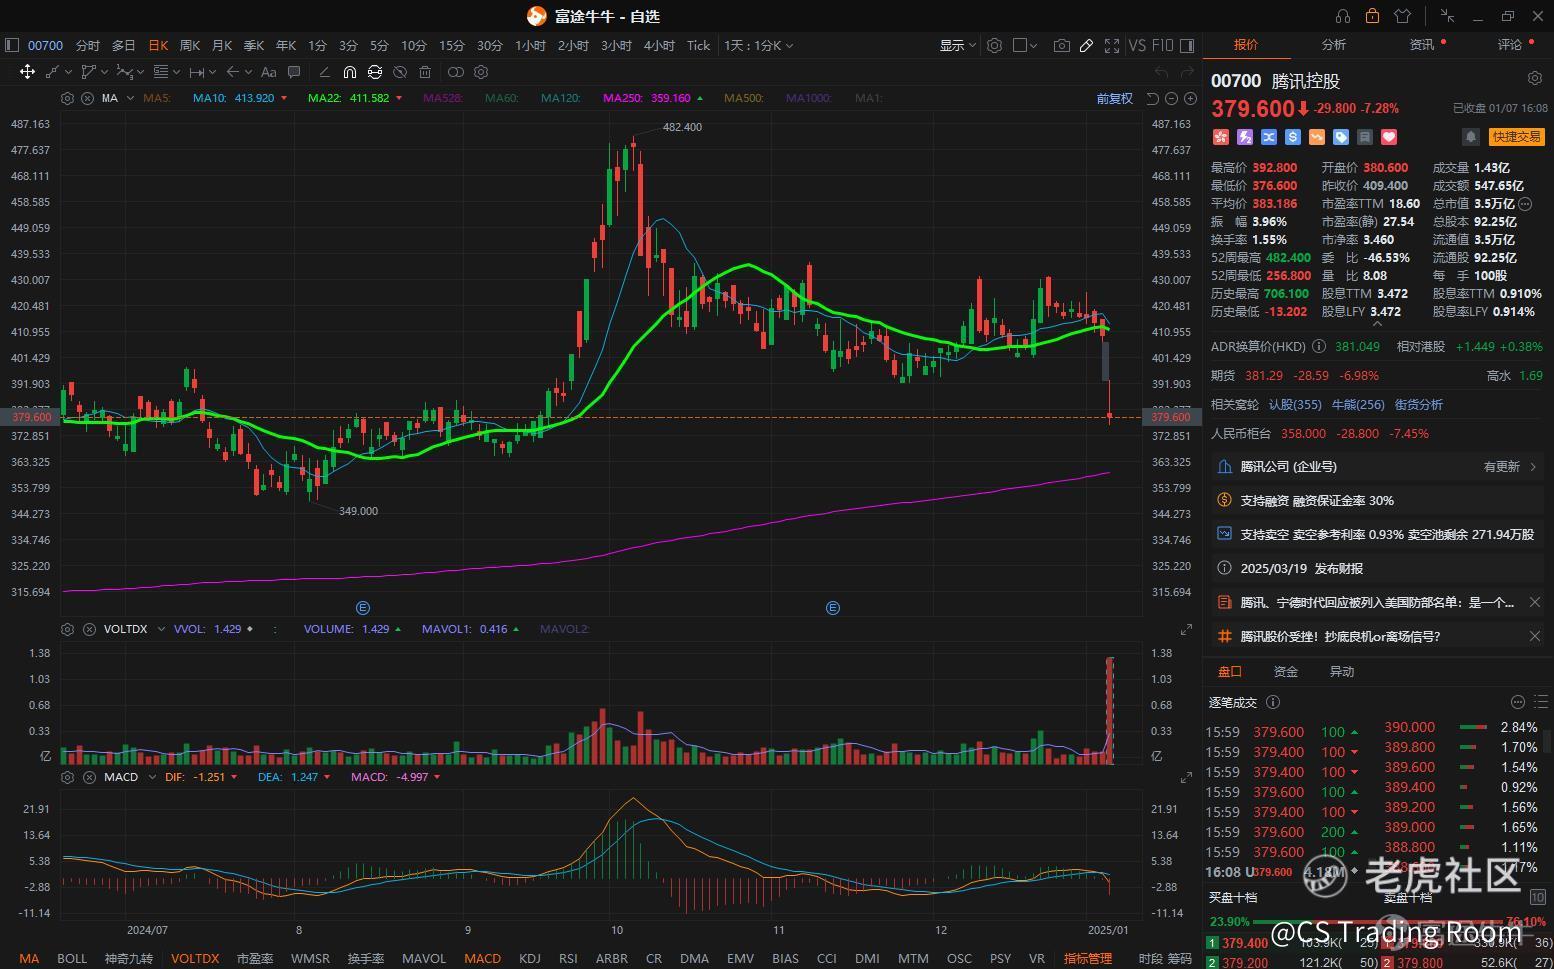Switch chart to 分时 intraday view
The height and width of the screenshot is (969, 1554).
(x=88, y=46)
